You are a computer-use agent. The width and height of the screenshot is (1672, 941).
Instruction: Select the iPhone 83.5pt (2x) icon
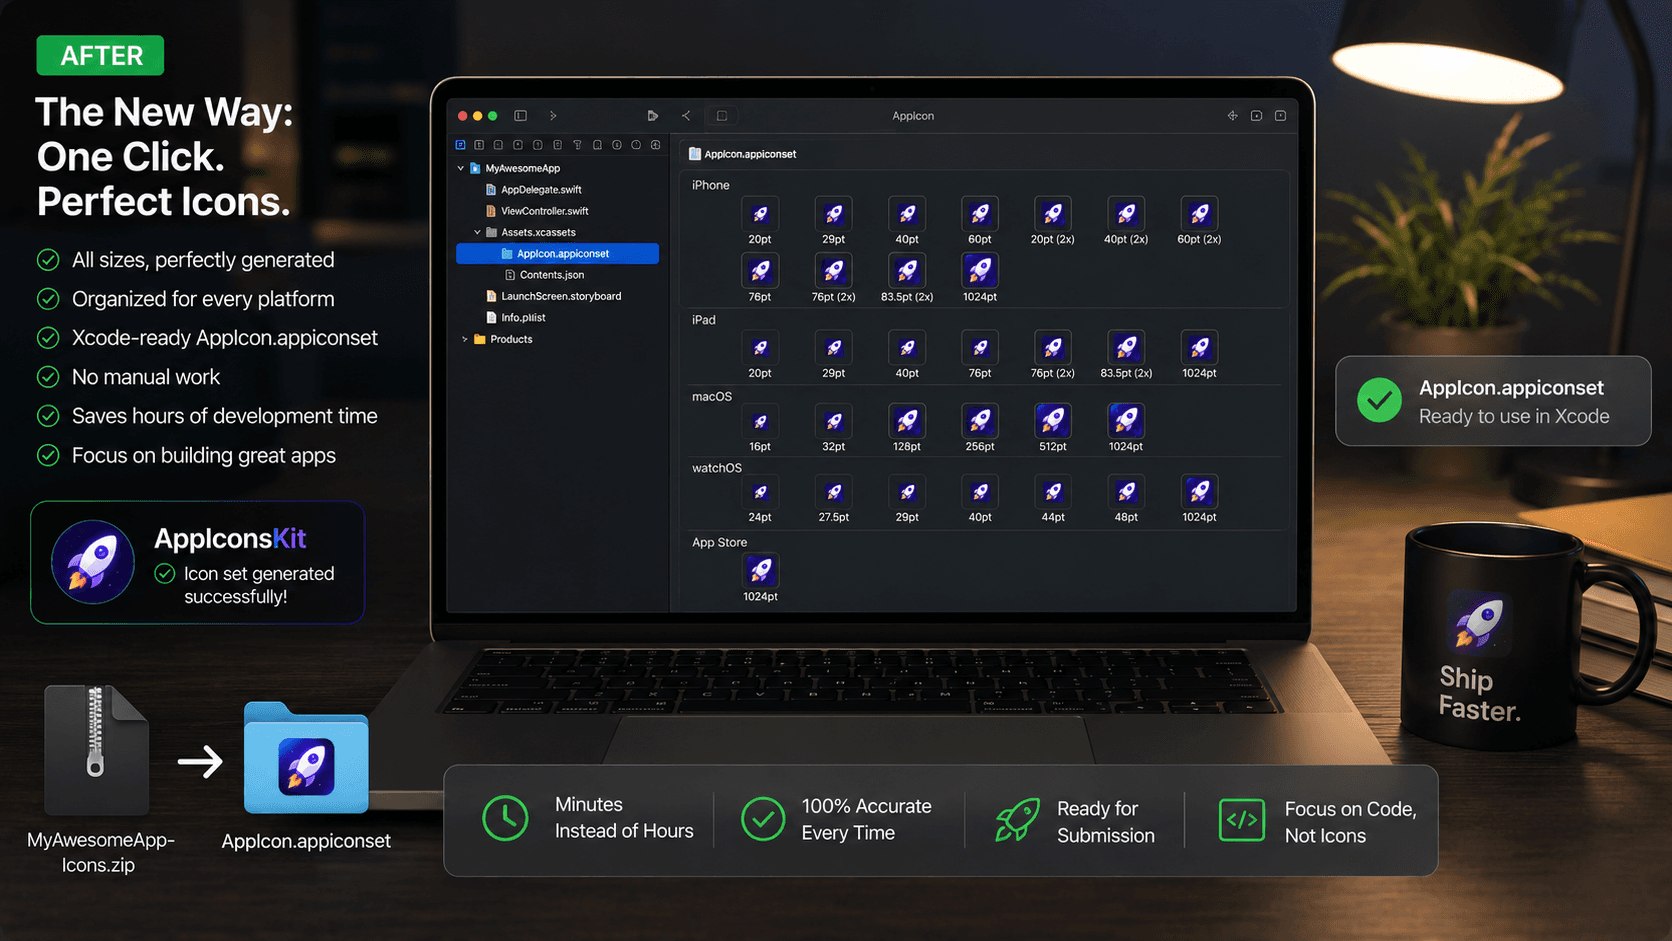907,271
